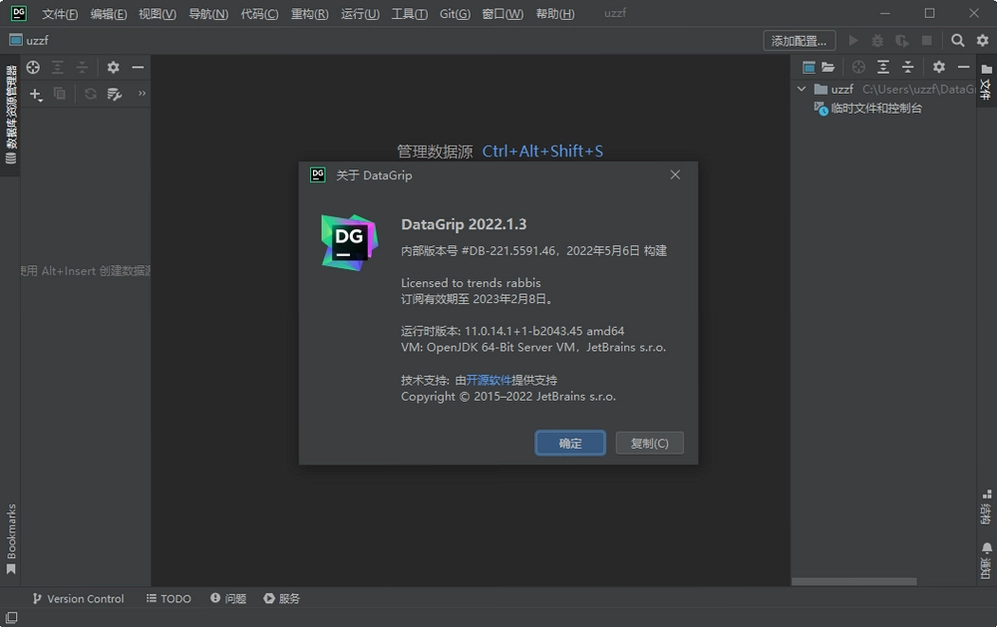The height and width of the screenshot is (627, 997).
Task: Open the 编辑(E) menu
Action: (x=108, y=13)
